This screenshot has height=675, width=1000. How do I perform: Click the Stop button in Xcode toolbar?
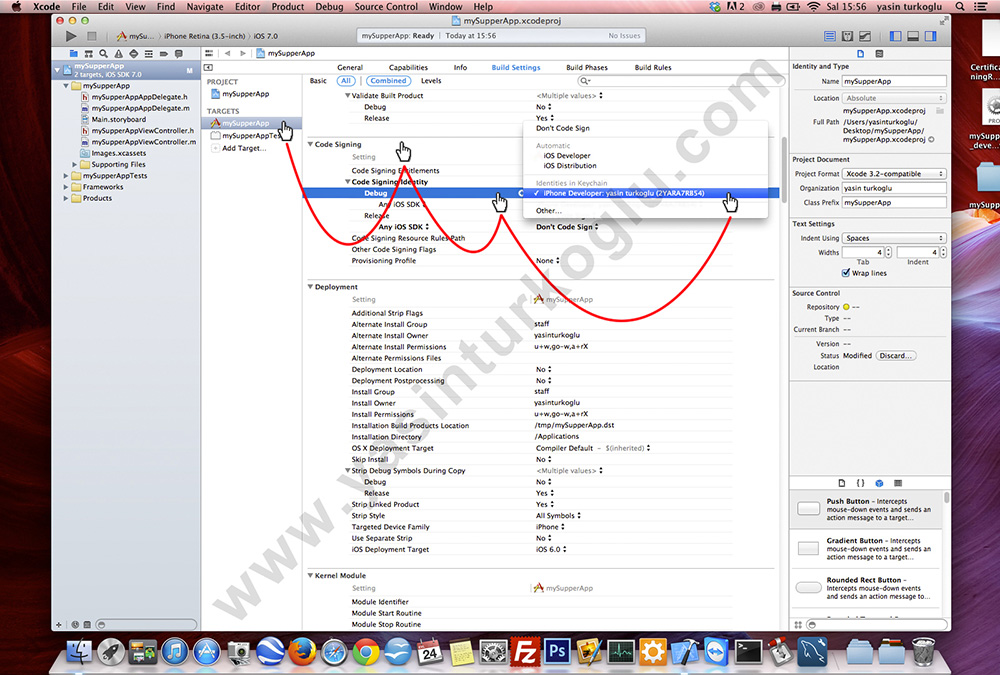92,36
